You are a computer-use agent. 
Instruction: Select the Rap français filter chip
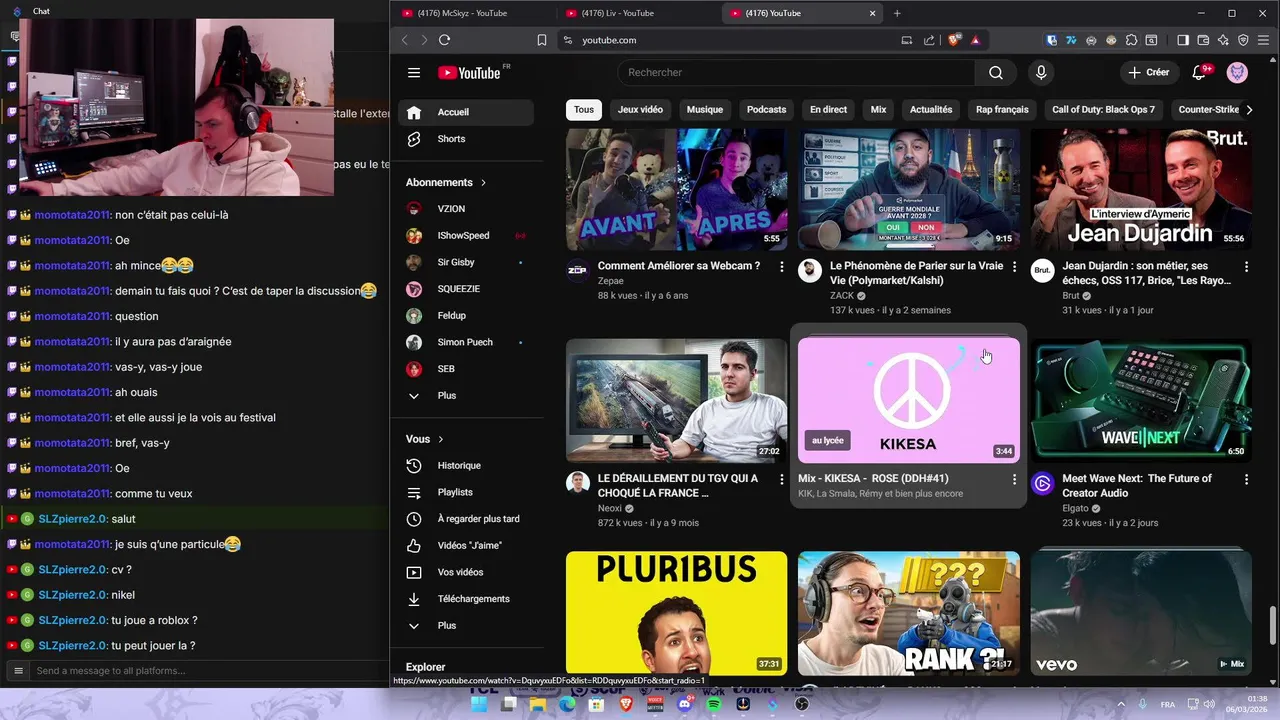coord(1002,110)
